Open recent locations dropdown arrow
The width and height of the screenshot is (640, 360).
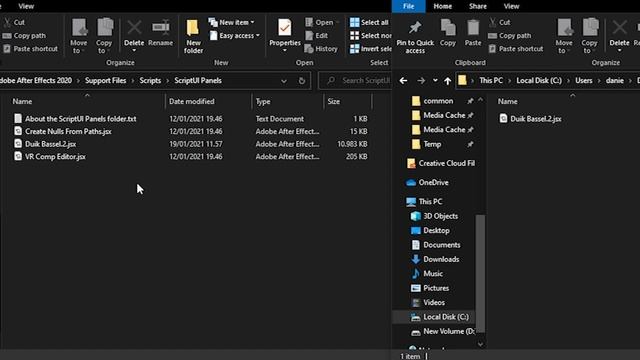coord(435,80)
